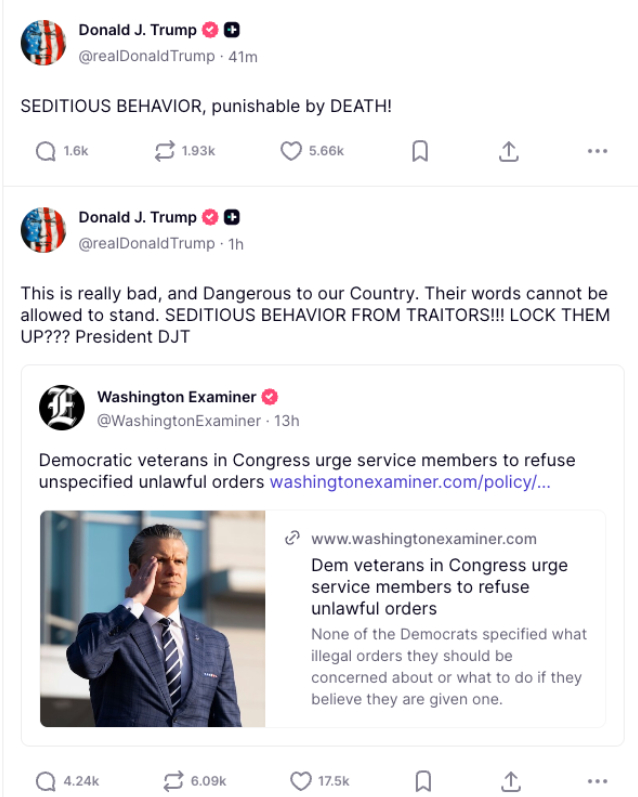Open the saluting man article thumbnail
This screenshot has width=638, height=797.
pyautogui.click(x=153, y=618)
